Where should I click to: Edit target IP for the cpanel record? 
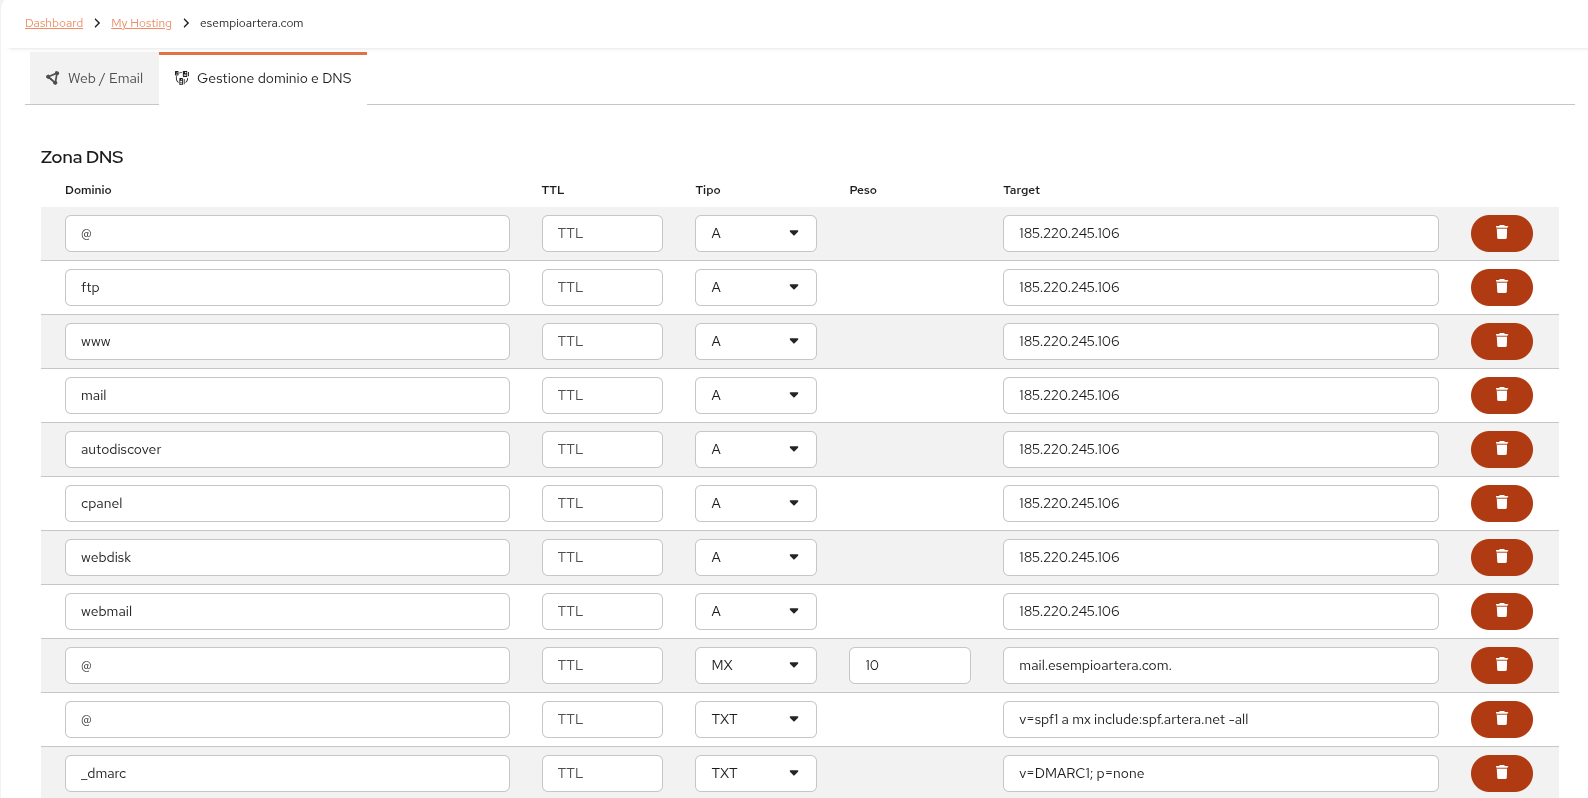click(1220, 503)
